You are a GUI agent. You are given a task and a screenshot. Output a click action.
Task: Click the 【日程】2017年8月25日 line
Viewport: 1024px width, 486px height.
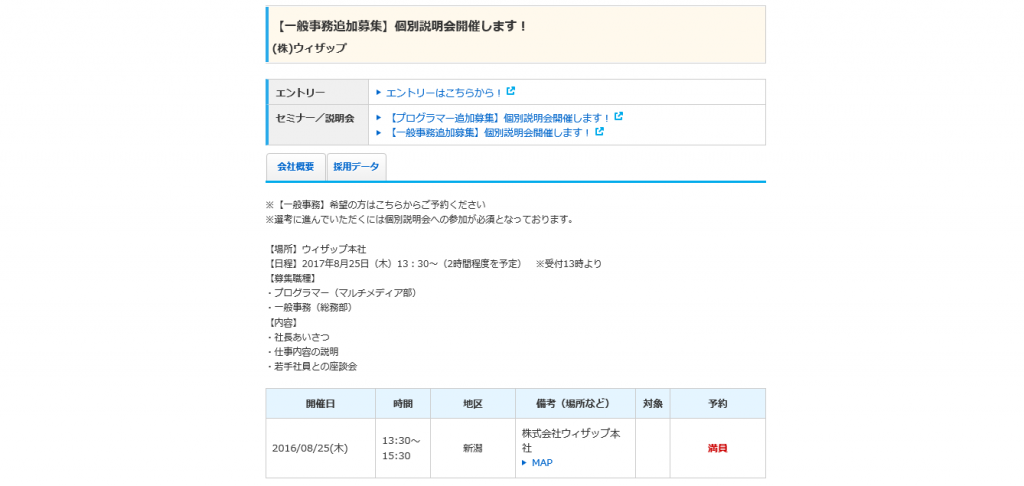click(434, 264)
